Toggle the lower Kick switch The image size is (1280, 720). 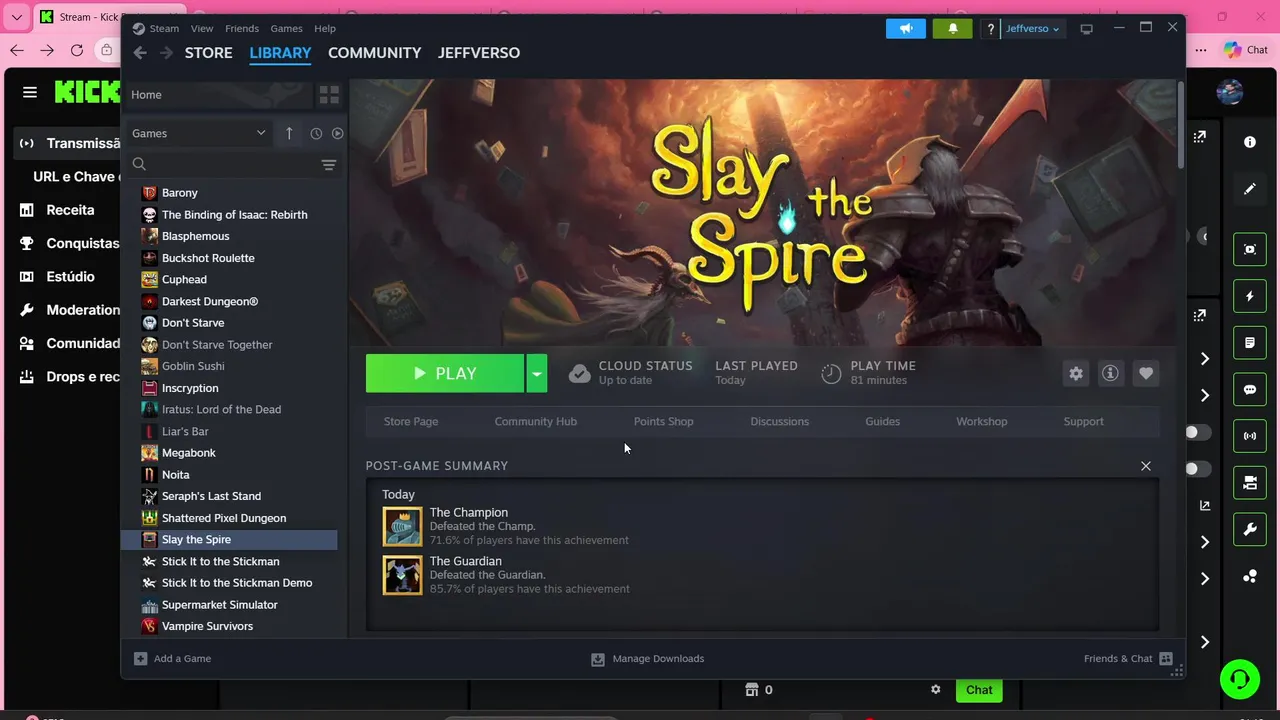tap(1197, 469)
